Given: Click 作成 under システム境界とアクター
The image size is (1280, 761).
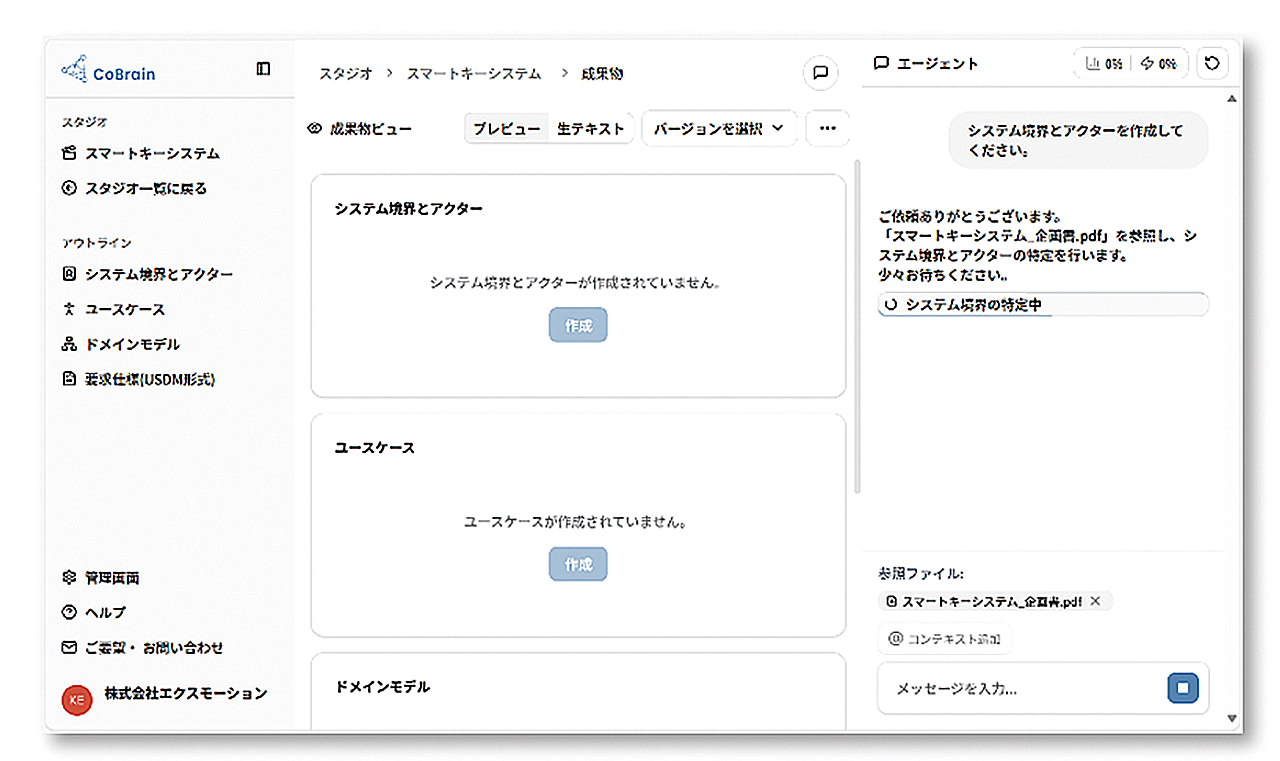Looking at the screenshot, I should click(577, 324).
